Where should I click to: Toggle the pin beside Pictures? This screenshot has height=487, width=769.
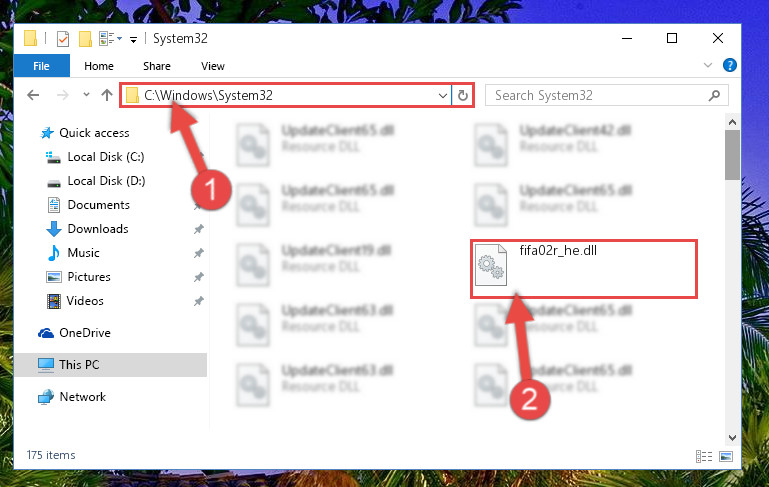[199, 277]
